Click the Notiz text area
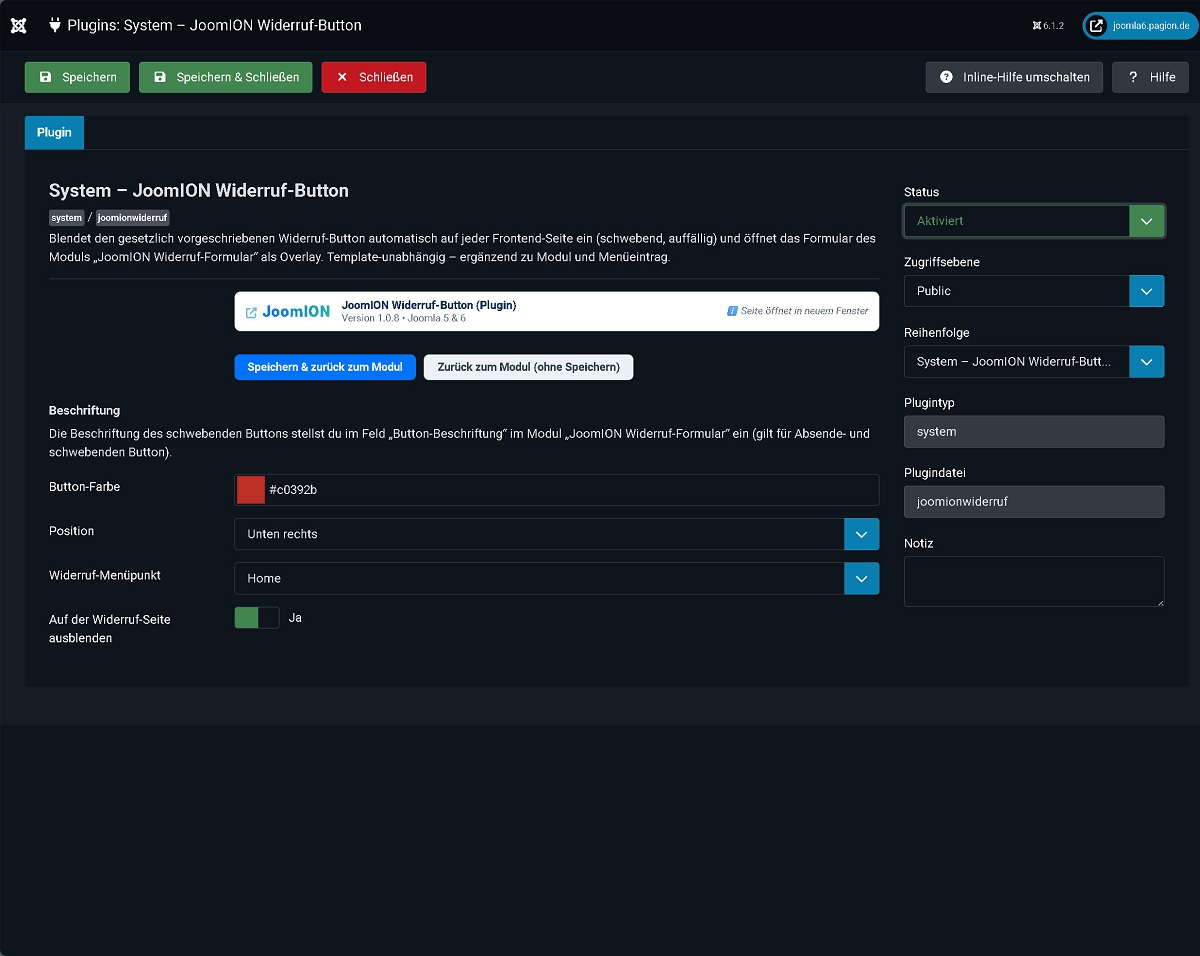 click(x=1034, y=581)
